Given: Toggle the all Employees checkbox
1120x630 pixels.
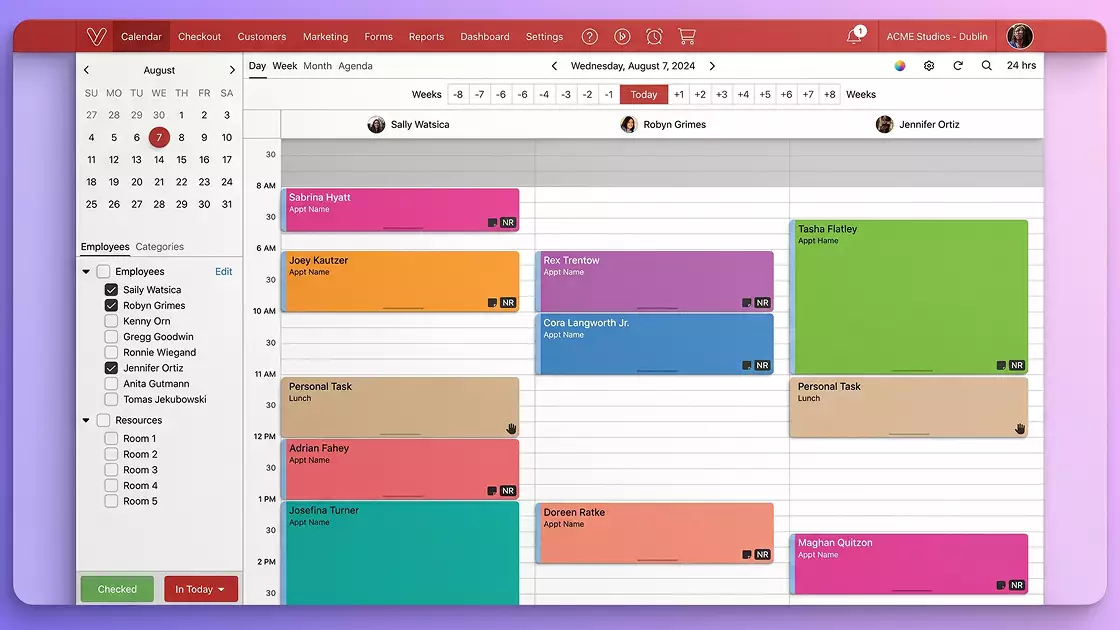Looking at the screenshot, I should click(104, 271).
